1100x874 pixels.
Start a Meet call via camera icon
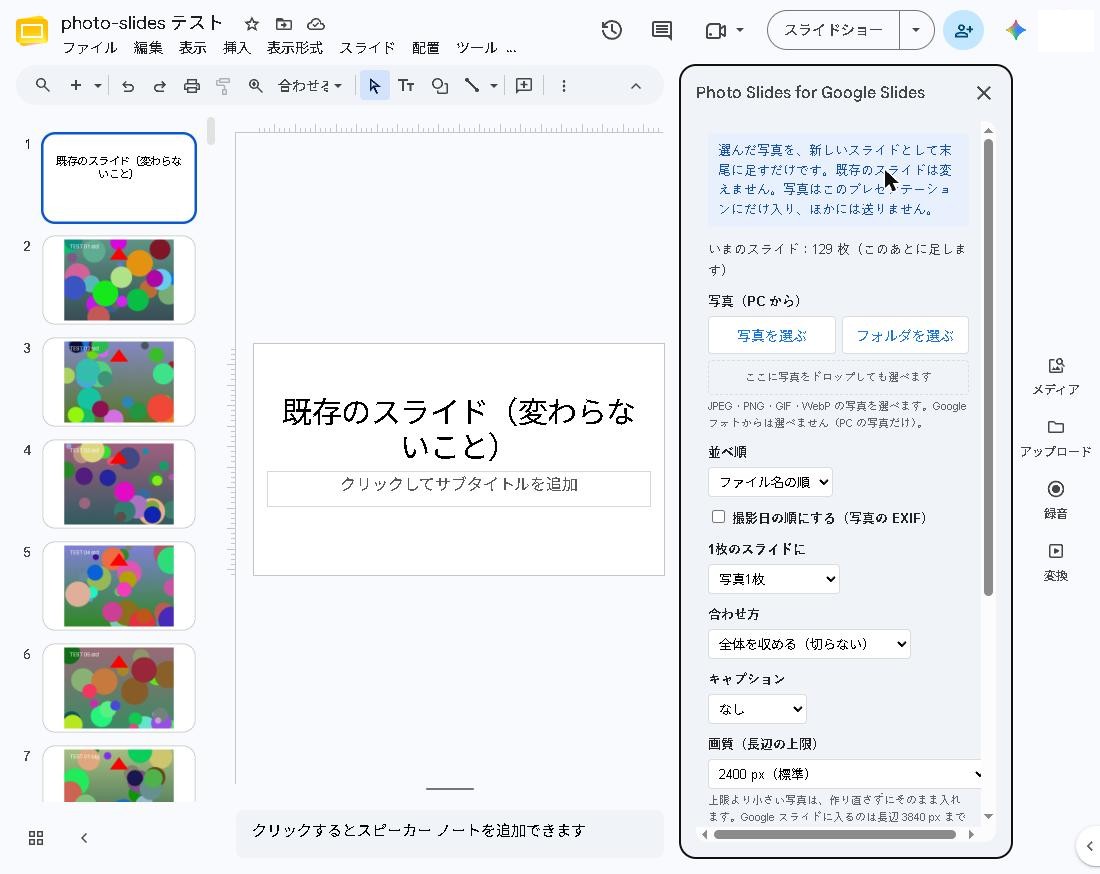pyautogui.click(x=715, y=31)
